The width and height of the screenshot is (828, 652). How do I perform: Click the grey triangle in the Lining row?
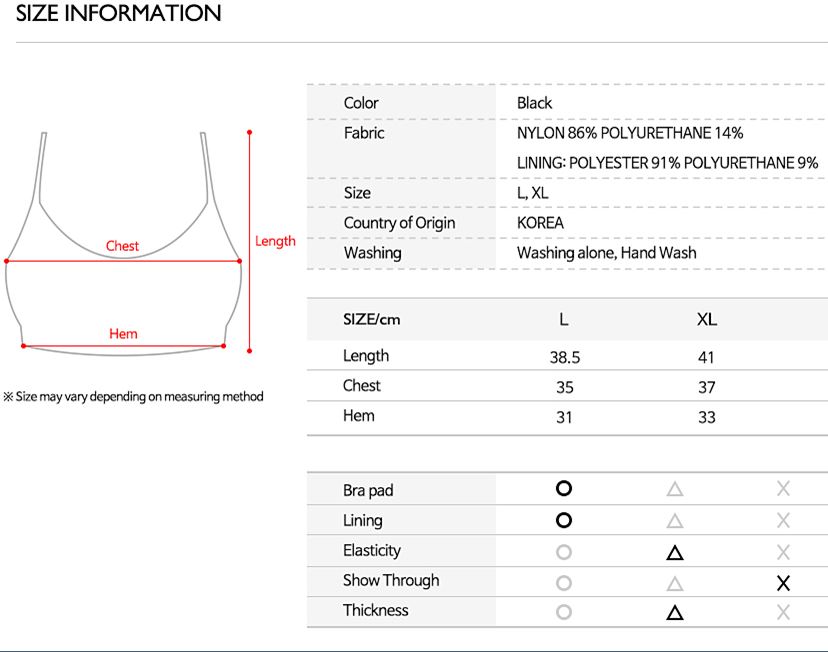coord(675,521)
